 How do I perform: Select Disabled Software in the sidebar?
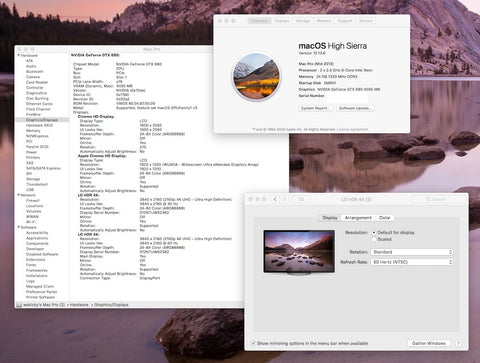[x=42, y=254]
